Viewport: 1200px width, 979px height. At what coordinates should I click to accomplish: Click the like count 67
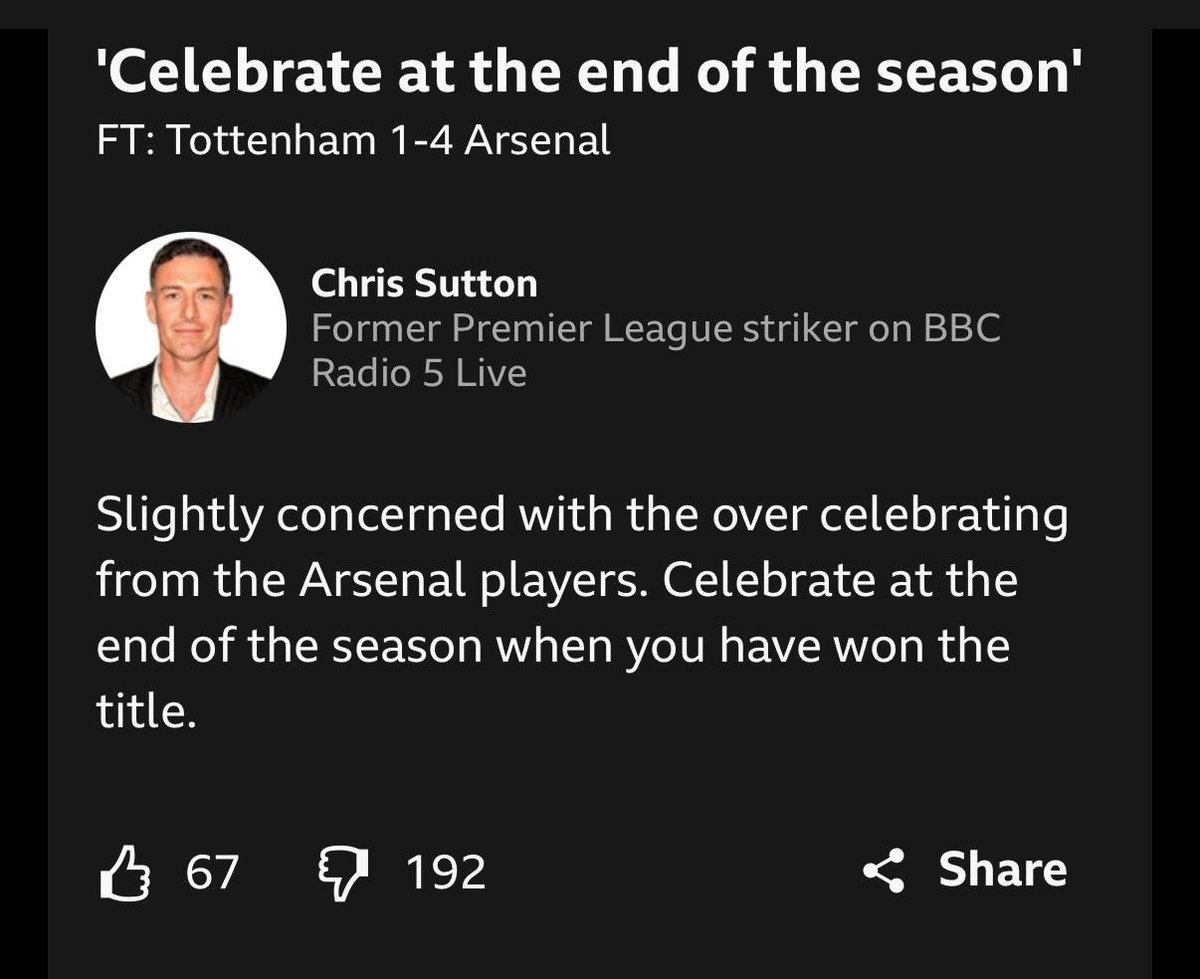click(x=212, y=872)
